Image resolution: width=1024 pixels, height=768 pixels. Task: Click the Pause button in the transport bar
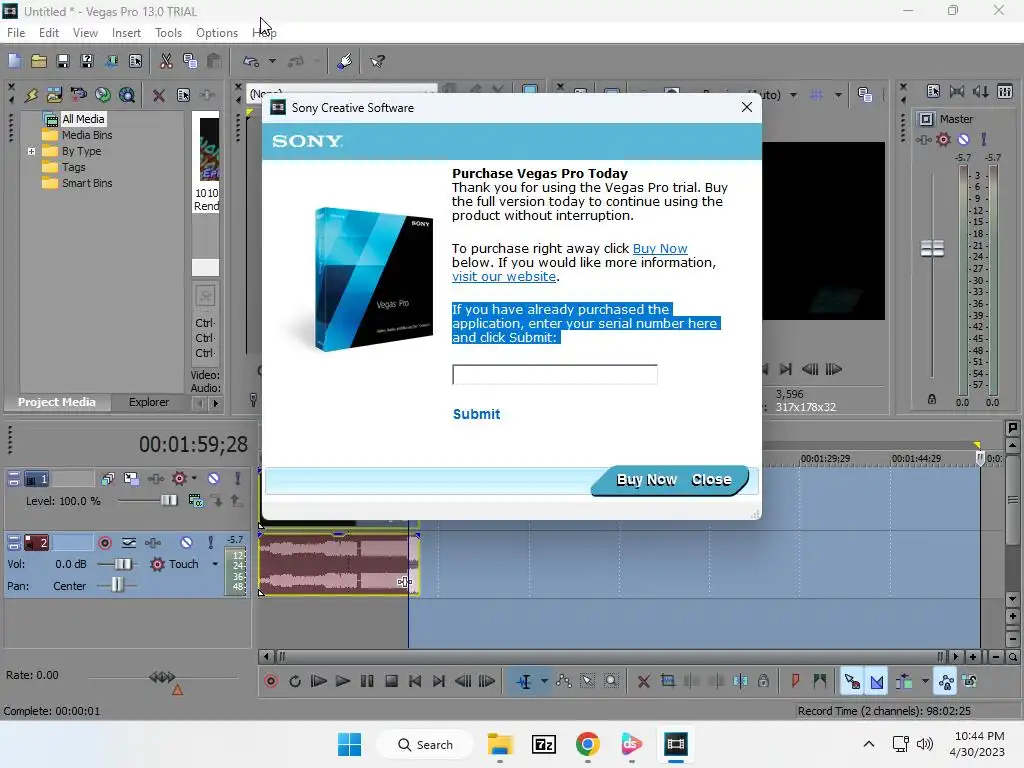[x=367, y=681]
